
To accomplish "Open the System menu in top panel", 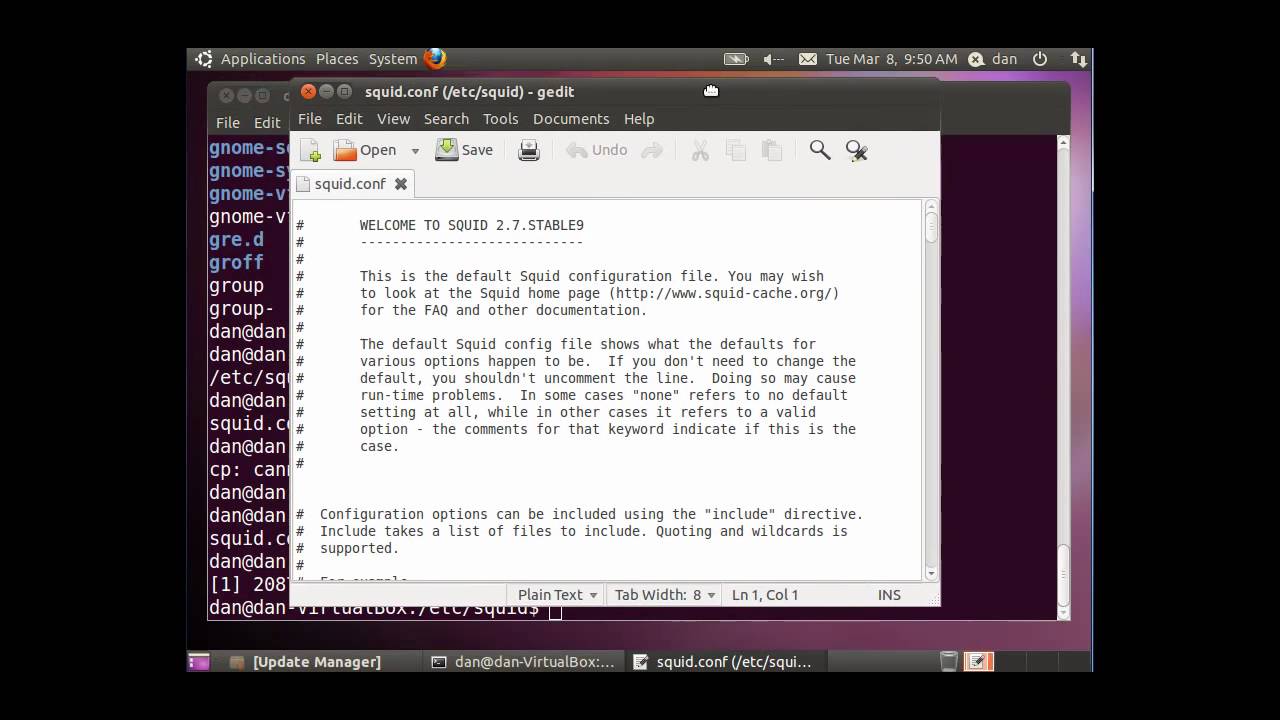I will pos(393,59).
